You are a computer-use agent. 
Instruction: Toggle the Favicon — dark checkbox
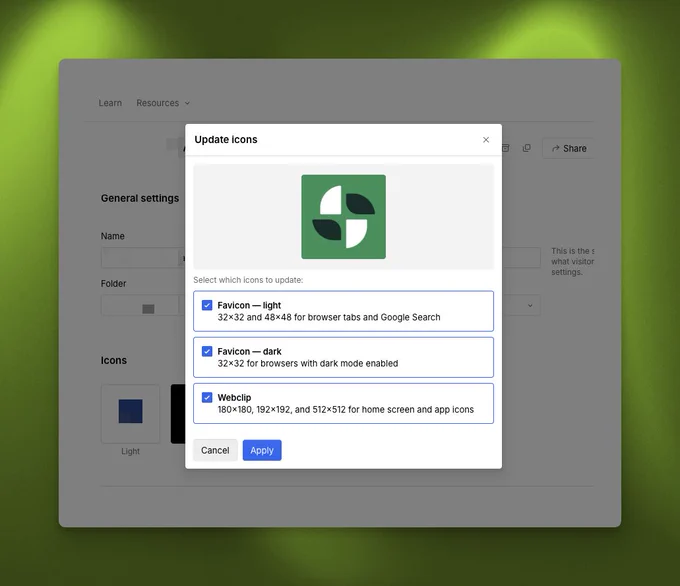pos(207,351)
